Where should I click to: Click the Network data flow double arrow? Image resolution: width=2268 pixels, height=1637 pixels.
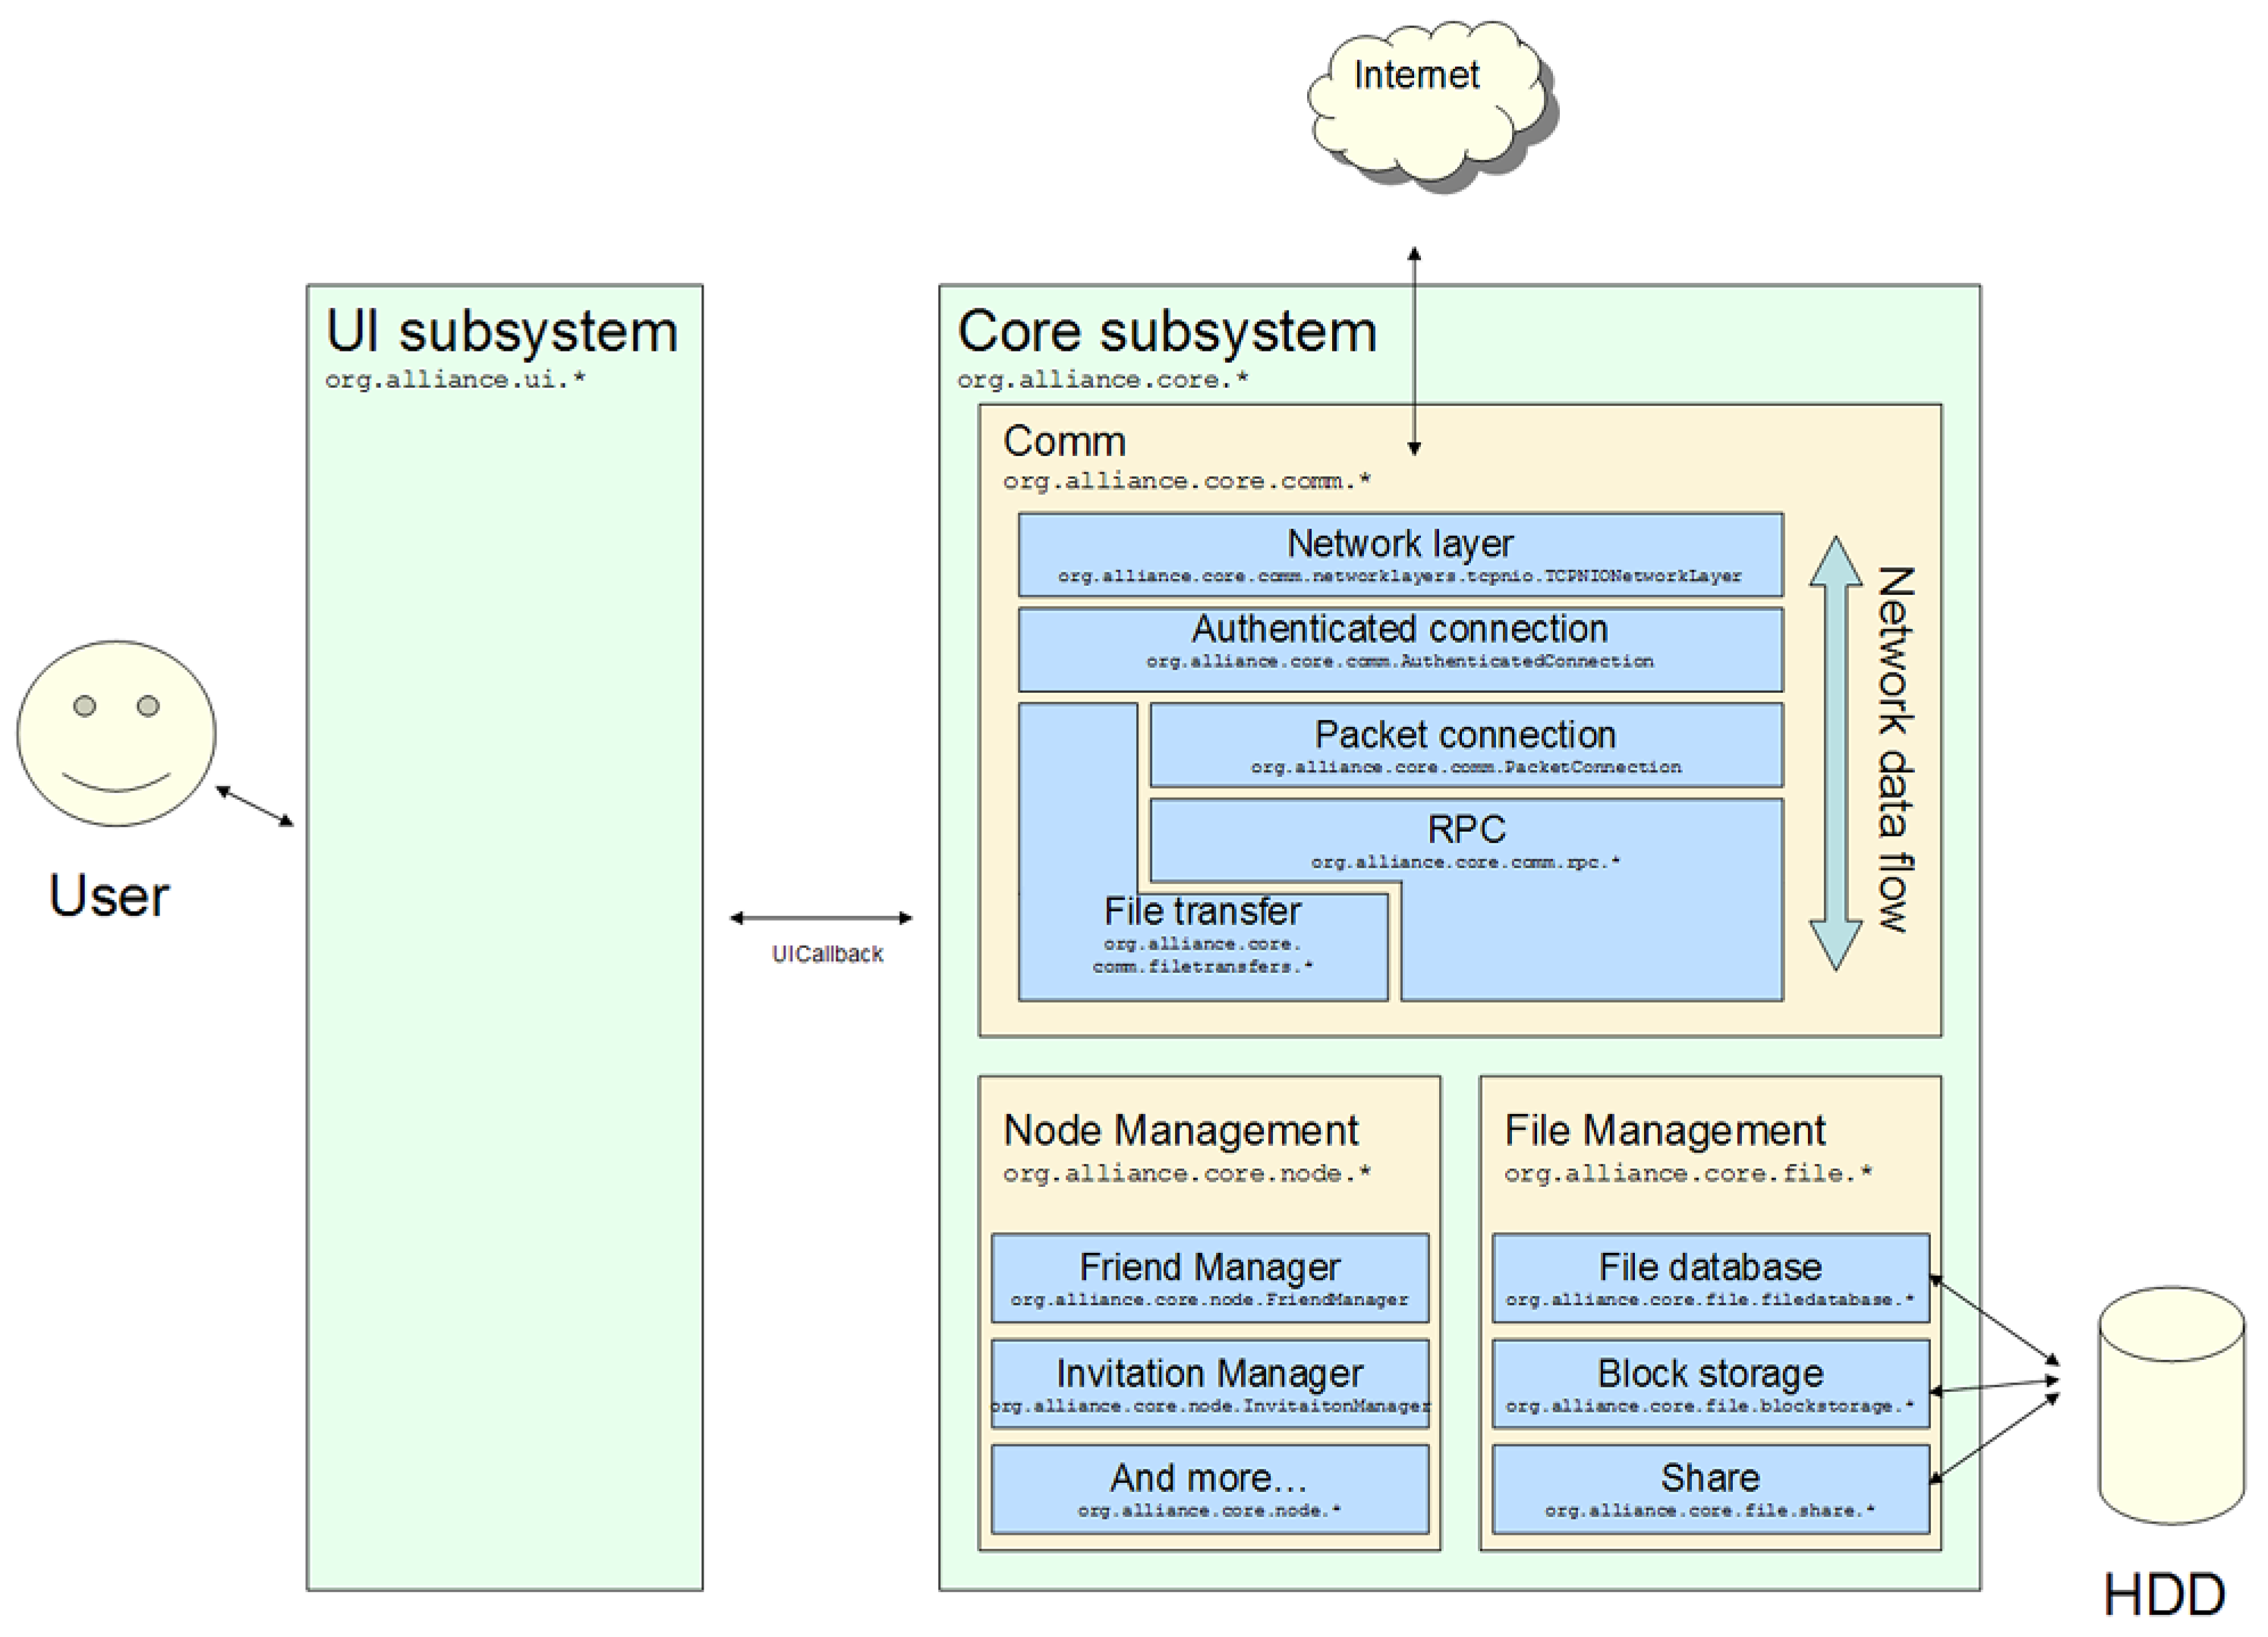[1835, 753]
